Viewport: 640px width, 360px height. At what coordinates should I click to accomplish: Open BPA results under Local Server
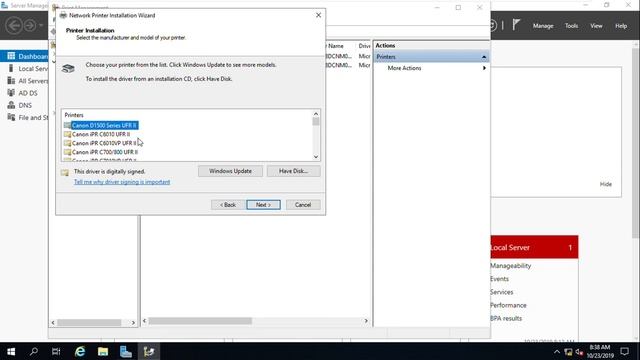point(506,318)
